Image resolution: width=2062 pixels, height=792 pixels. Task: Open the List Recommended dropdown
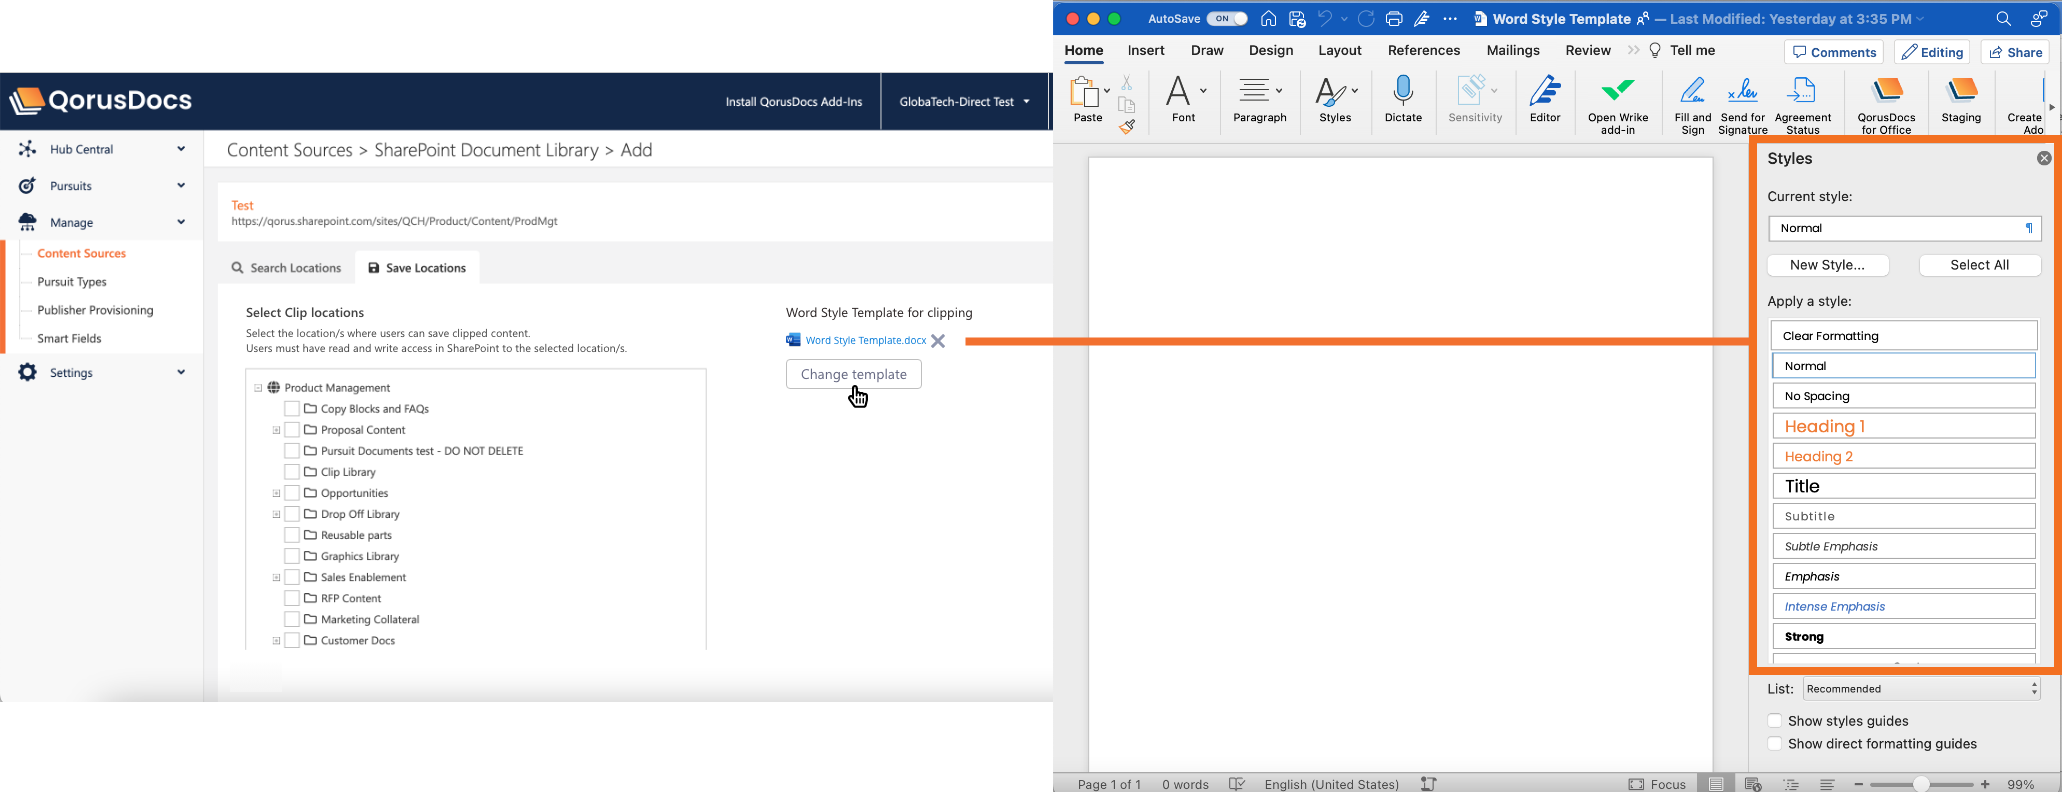(x=1921, y=689)
